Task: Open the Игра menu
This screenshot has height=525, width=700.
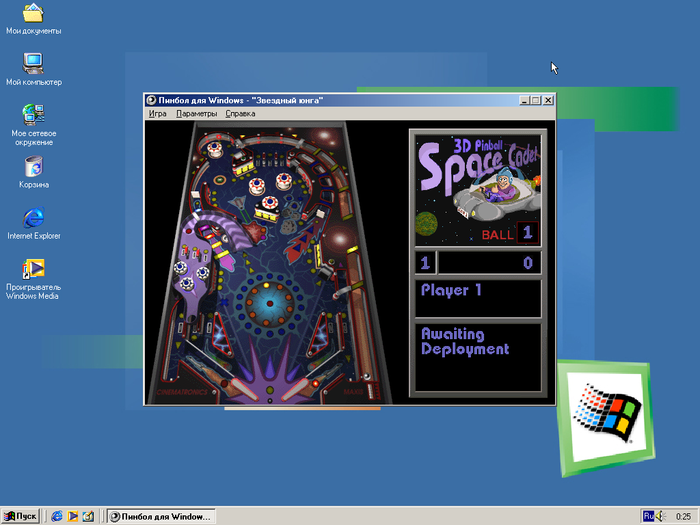Action: [x=157, y=113]
